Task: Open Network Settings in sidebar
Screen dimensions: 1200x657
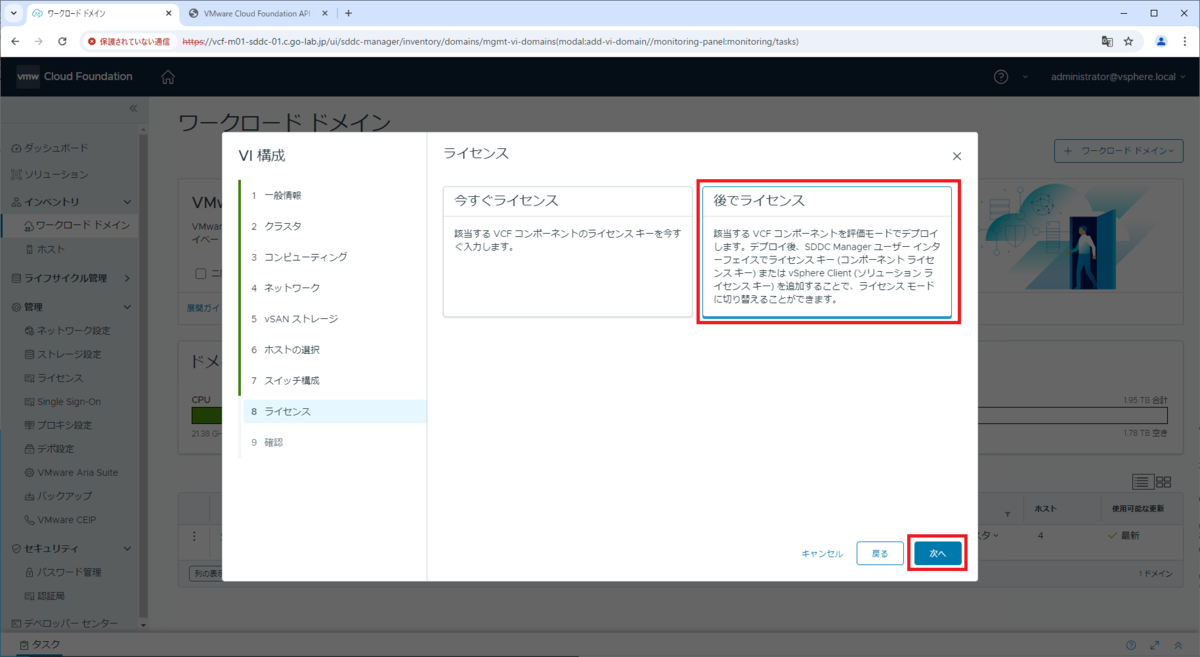Action: pos(70,330)
